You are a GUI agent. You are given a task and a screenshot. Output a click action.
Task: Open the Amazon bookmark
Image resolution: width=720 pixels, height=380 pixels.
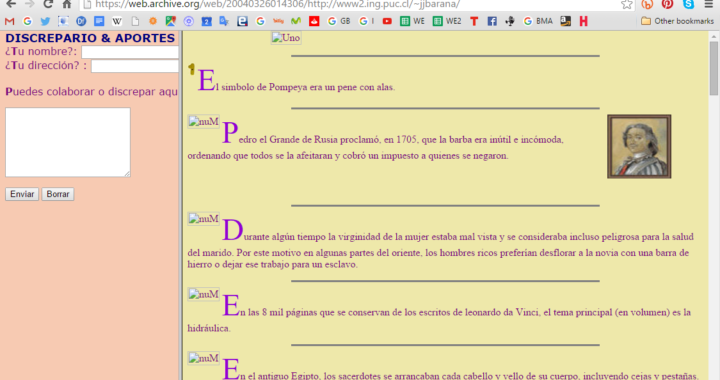tap(565, 21)
